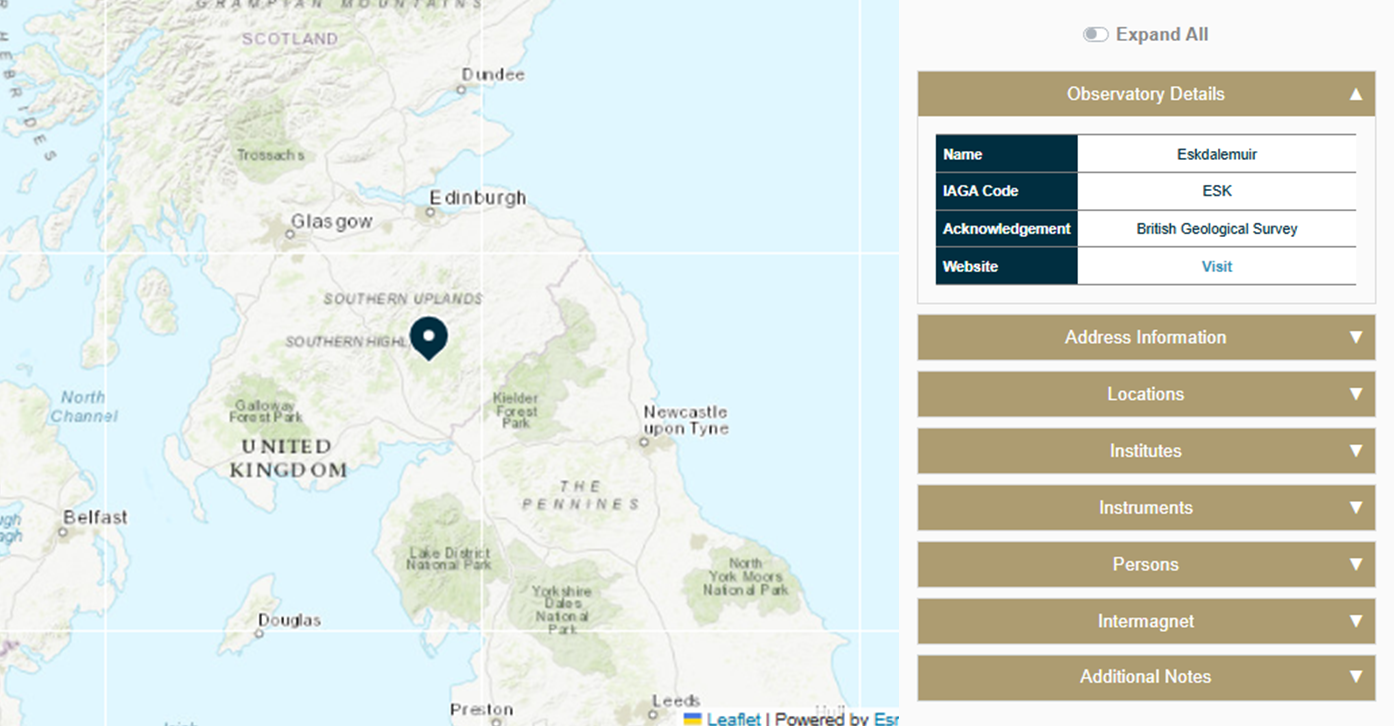Click Lake District National Park label
The height and width of the screenshot is (726, 1394).
point(449,559)
